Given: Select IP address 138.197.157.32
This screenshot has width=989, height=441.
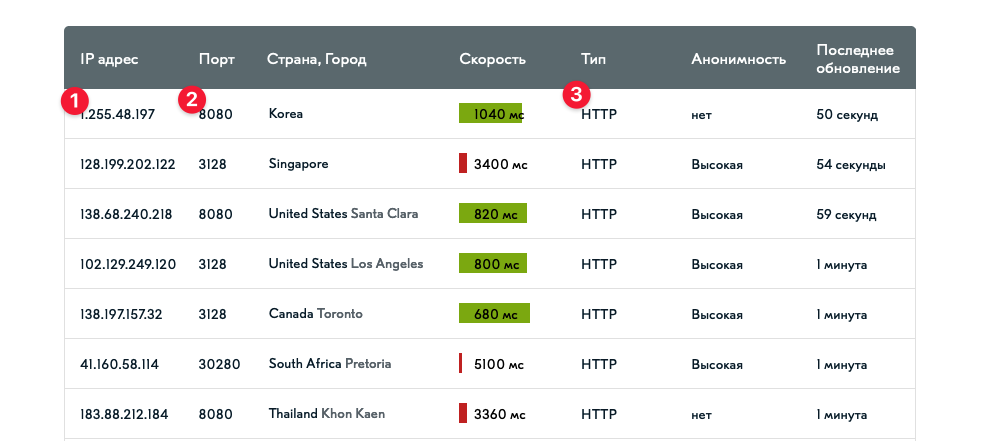Looking at the screenshot, I should pyautogui.click(x=121, y=314).
